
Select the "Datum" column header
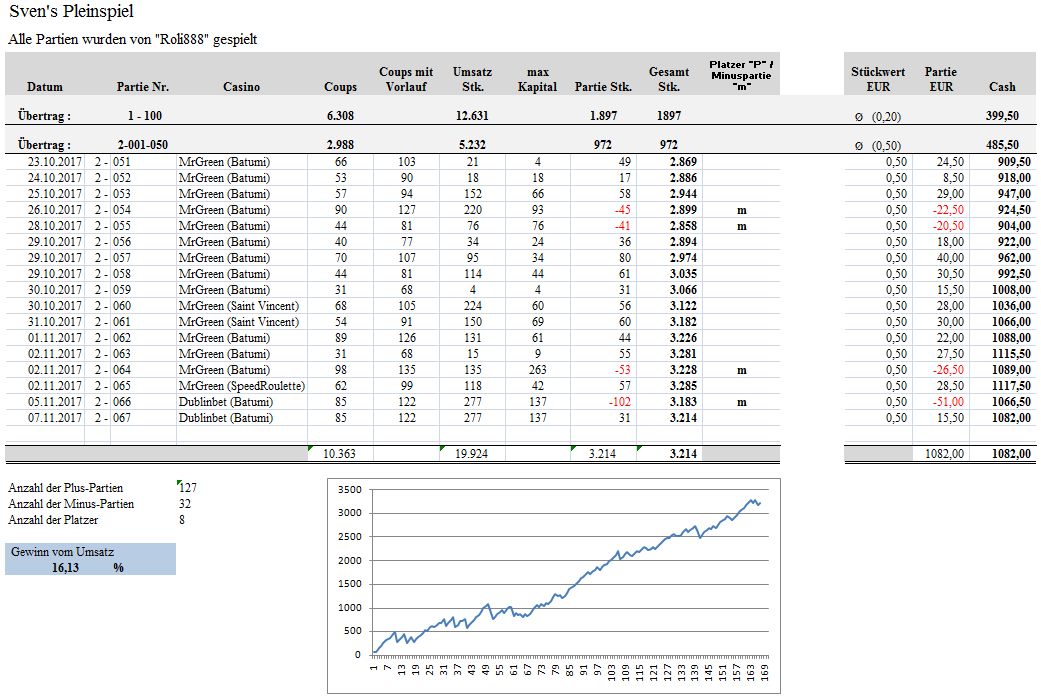(45, 87)
